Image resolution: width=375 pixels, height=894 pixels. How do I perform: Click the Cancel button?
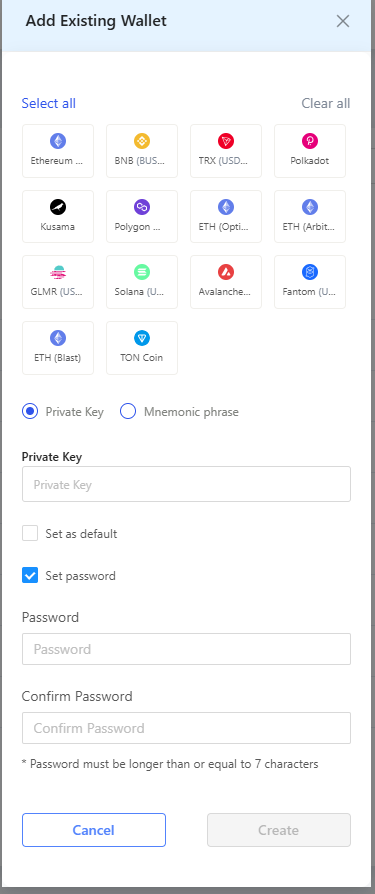pyautogui.click(x=94, y=830)
